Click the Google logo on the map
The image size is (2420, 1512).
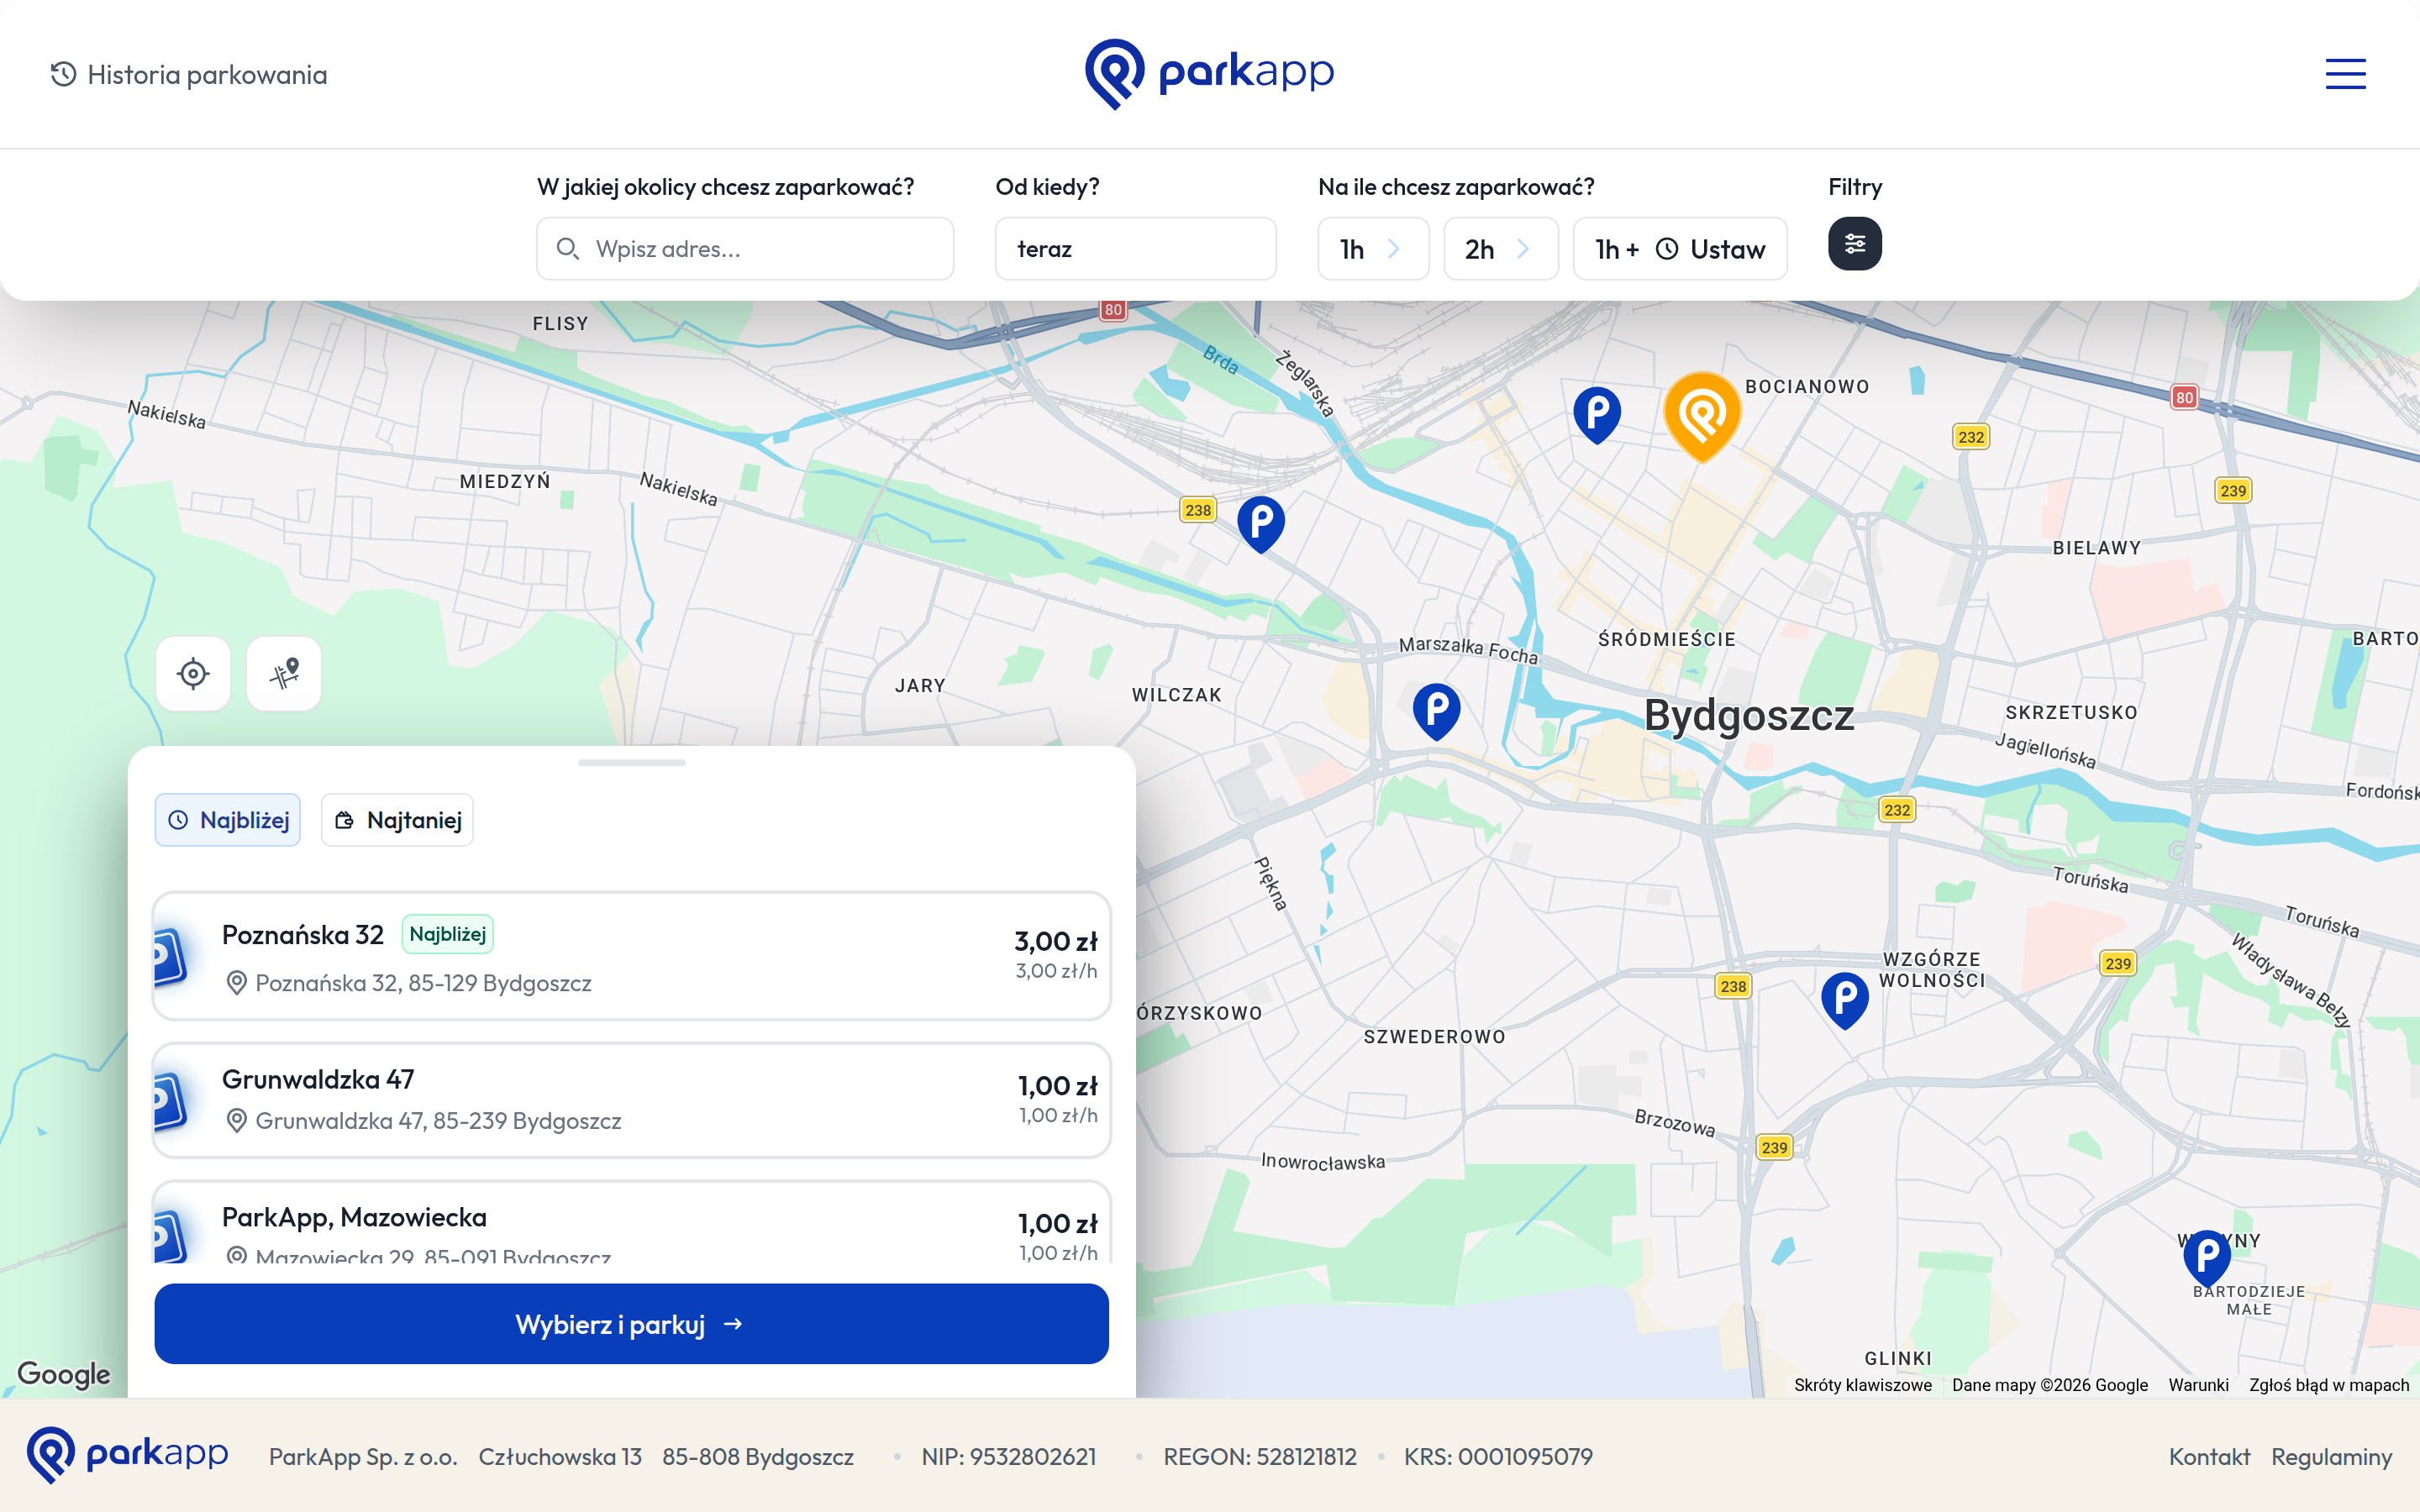(64, 1374)
